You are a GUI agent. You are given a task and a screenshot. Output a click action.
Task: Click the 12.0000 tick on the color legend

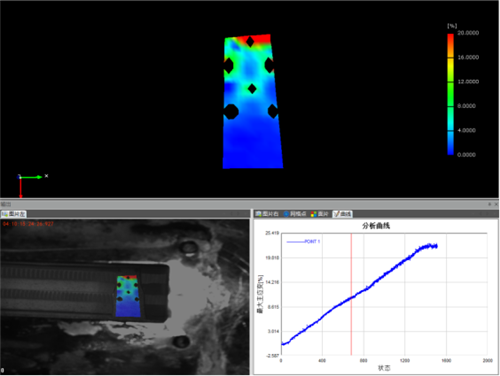click(x=468, y=82)
